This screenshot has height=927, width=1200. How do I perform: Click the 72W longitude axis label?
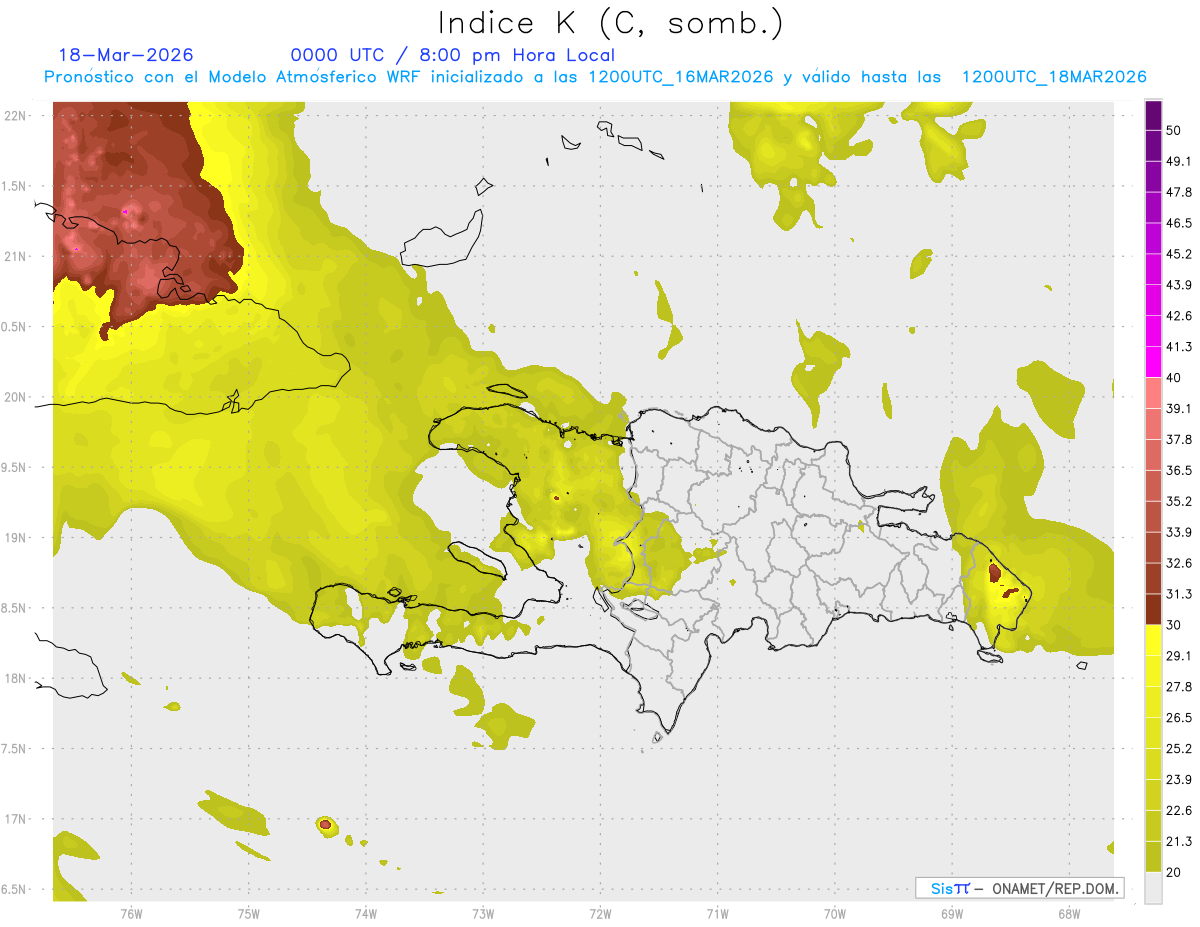600,914
